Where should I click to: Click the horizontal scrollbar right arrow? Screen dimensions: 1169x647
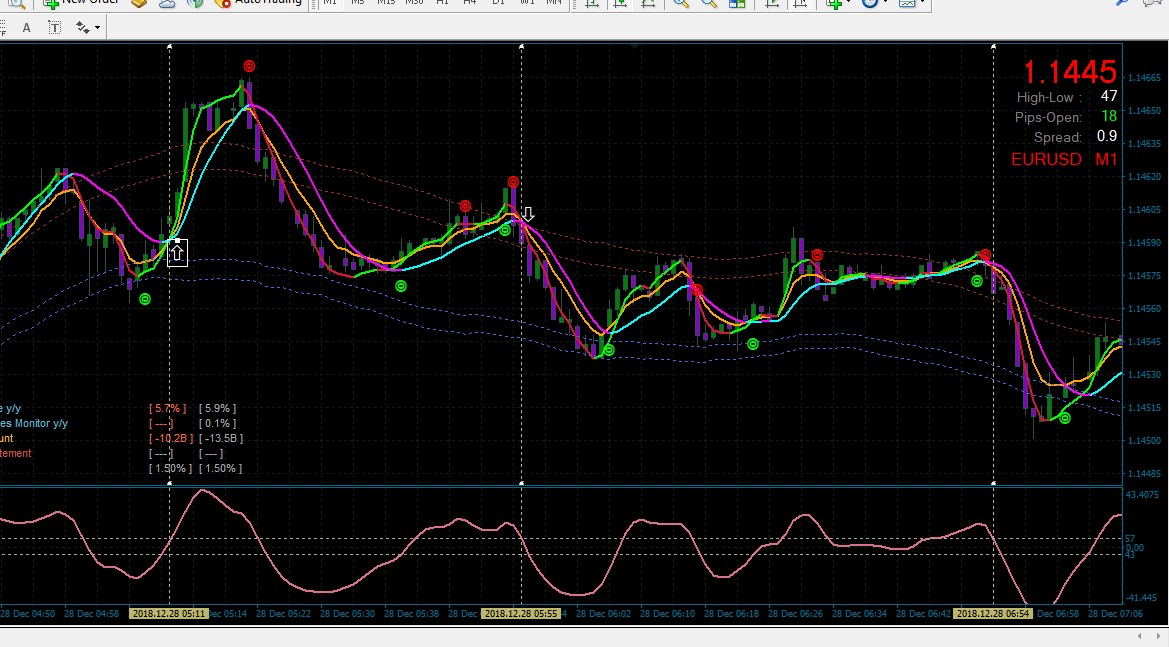1158,637
